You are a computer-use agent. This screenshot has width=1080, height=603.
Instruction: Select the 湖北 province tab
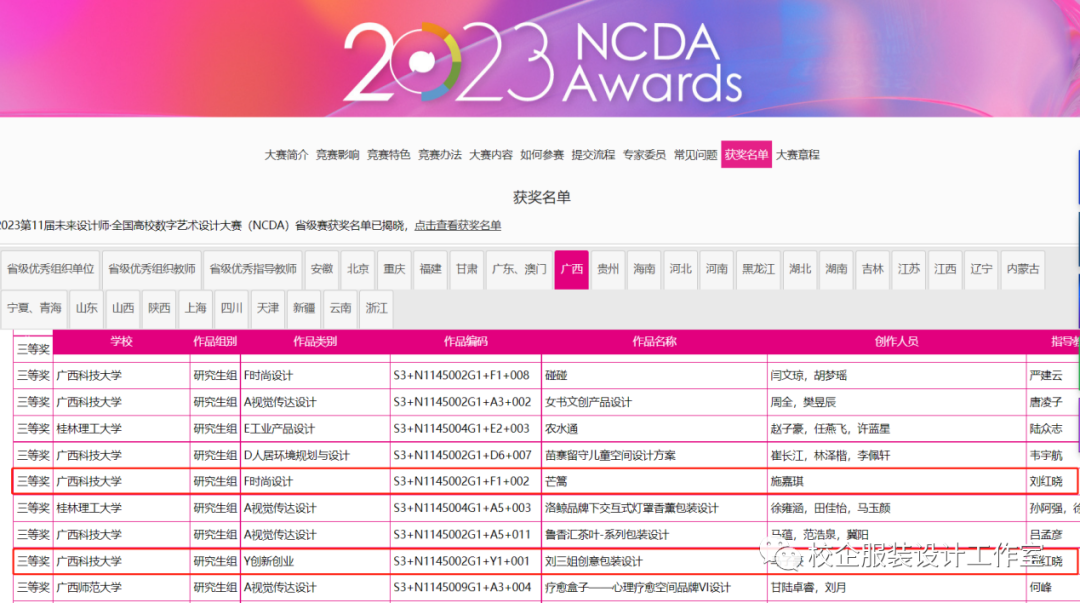800,269
